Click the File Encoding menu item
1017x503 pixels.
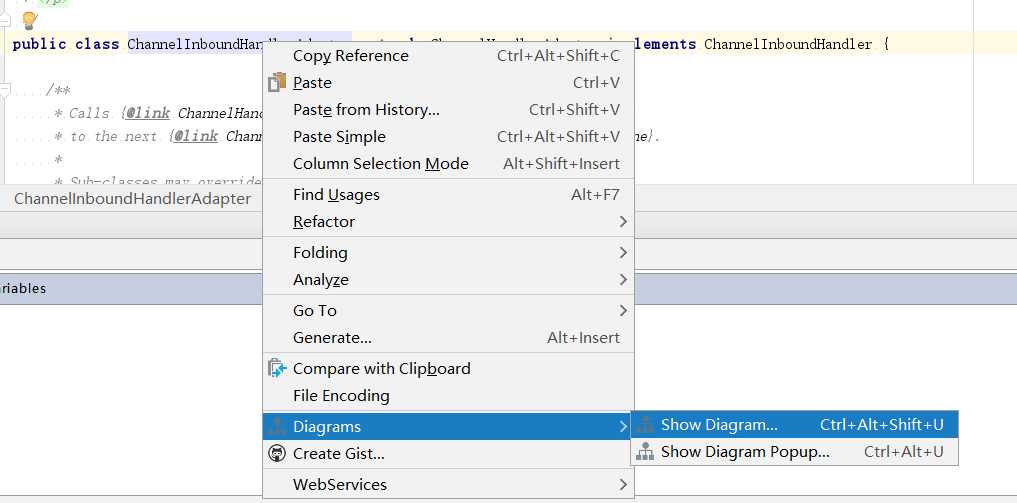pyautogui.click(x=341, y=396)
